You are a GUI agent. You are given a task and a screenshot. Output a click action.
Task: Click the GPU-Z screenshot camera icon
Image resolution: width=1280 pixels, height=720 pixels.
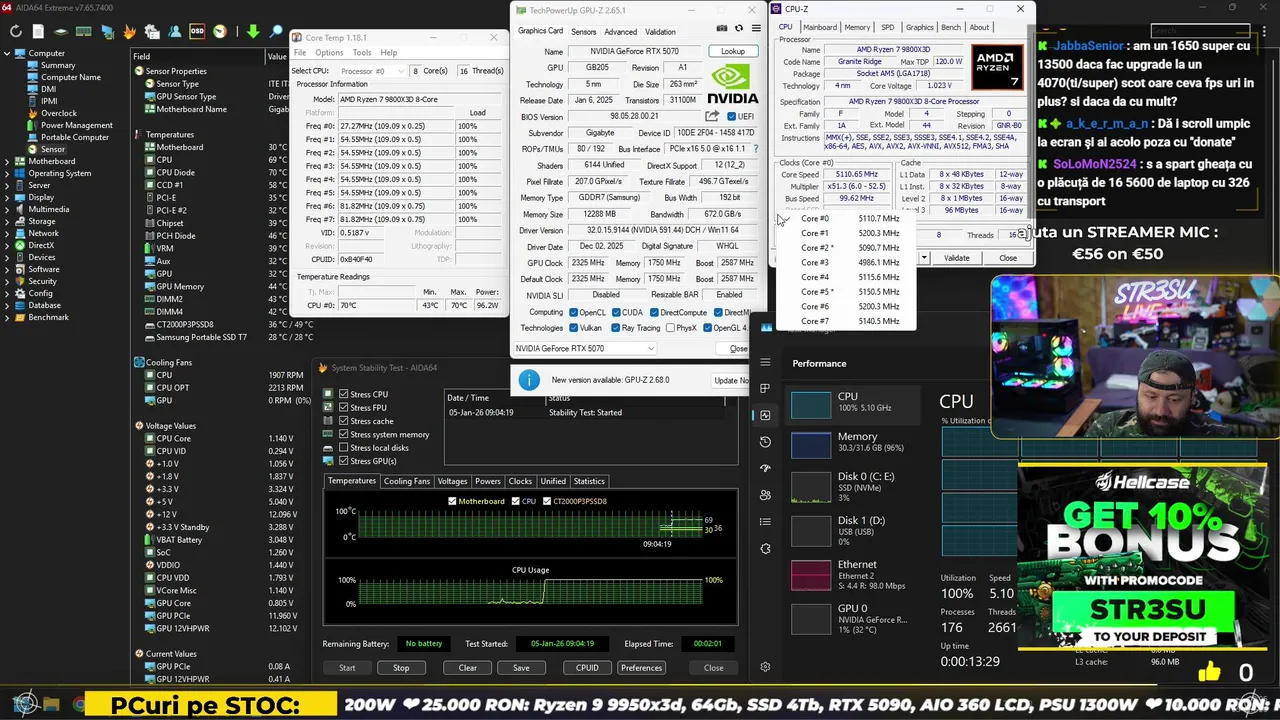pyautogui.click(x=722, y=28)
